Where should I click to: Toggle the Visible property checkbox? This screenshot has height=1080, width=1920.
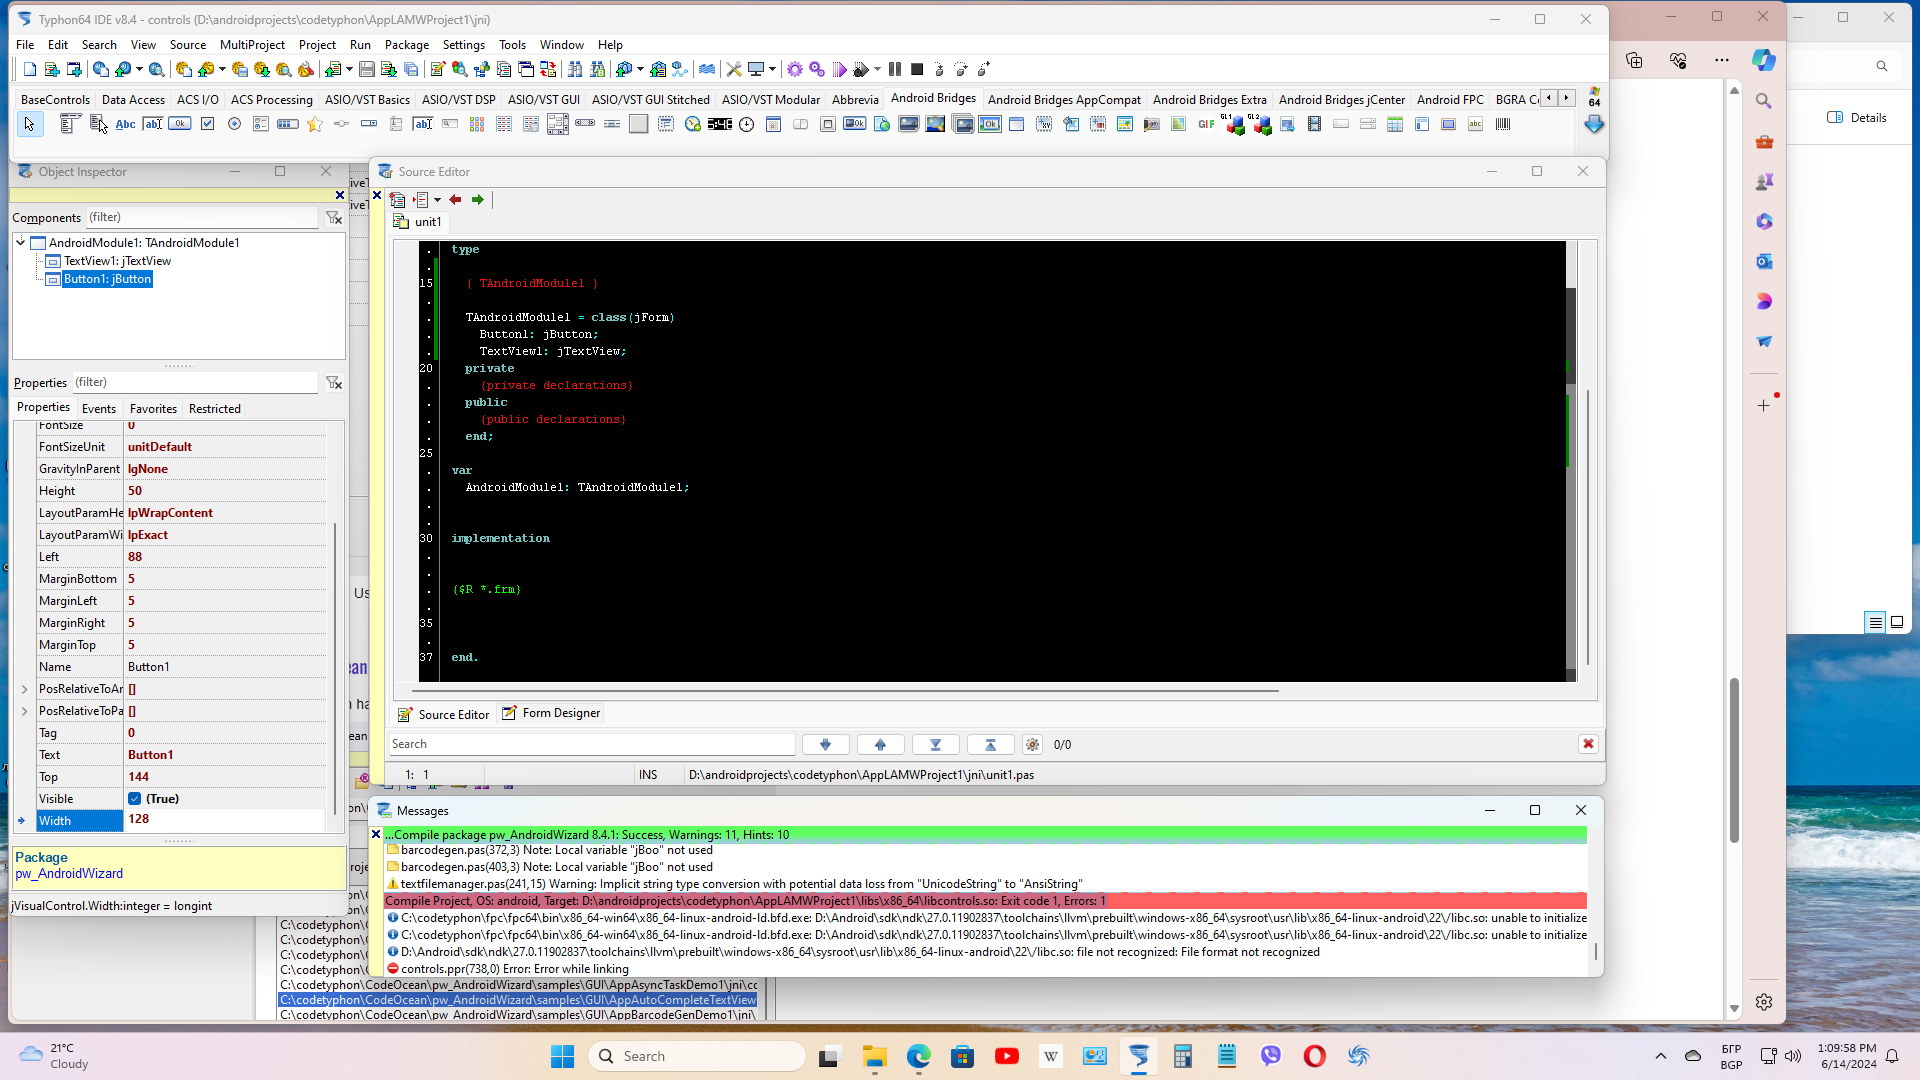pyautogui.click(x=134, y=799)
